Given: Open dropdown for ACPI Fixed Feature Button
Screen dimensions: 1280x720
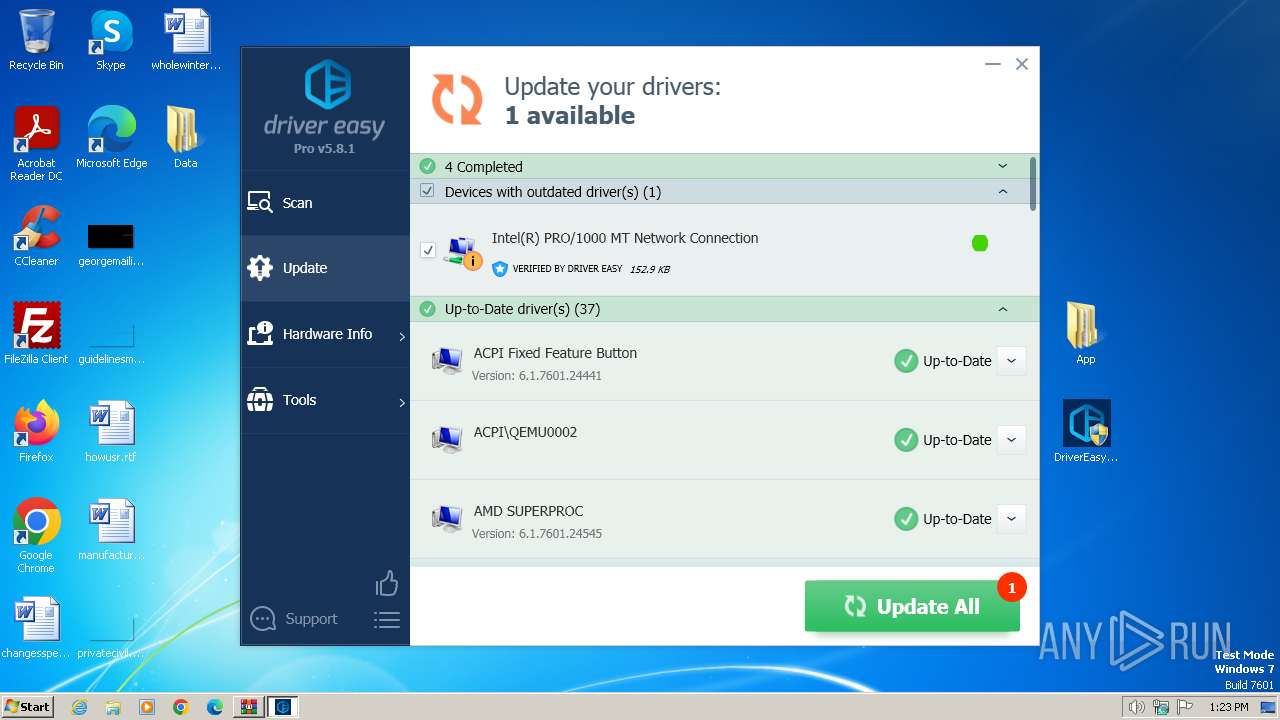Looking at the screenshot, I should pyautogui.click(x=1011, y=361).
